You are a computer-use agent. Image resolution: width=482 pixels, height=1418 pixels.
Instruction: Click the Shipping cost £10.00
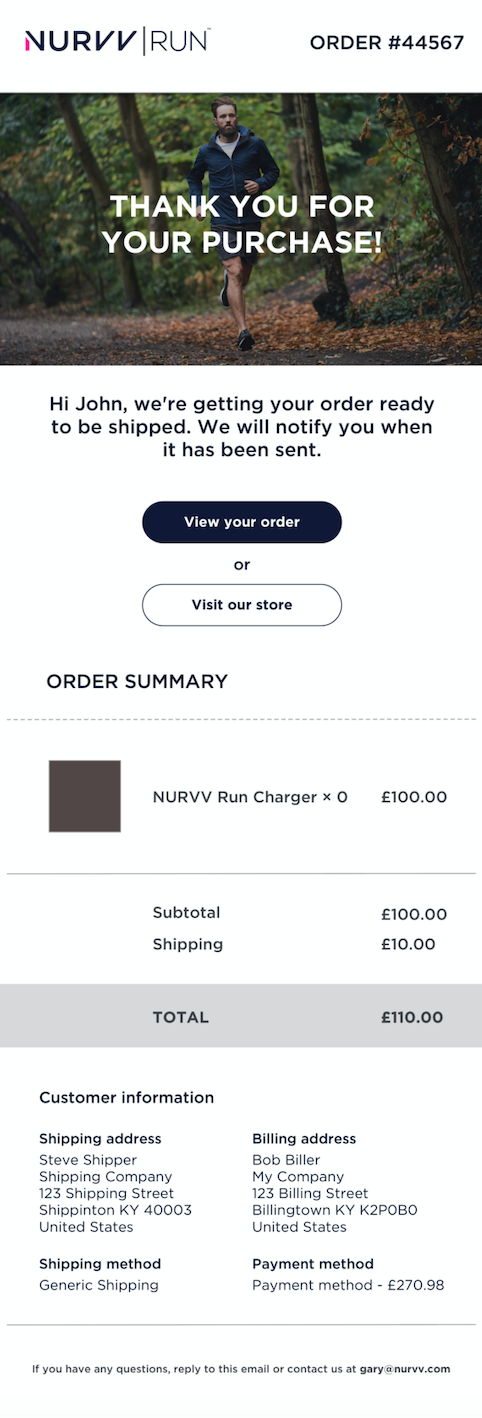pyautogui.click(x=408, y=944)
